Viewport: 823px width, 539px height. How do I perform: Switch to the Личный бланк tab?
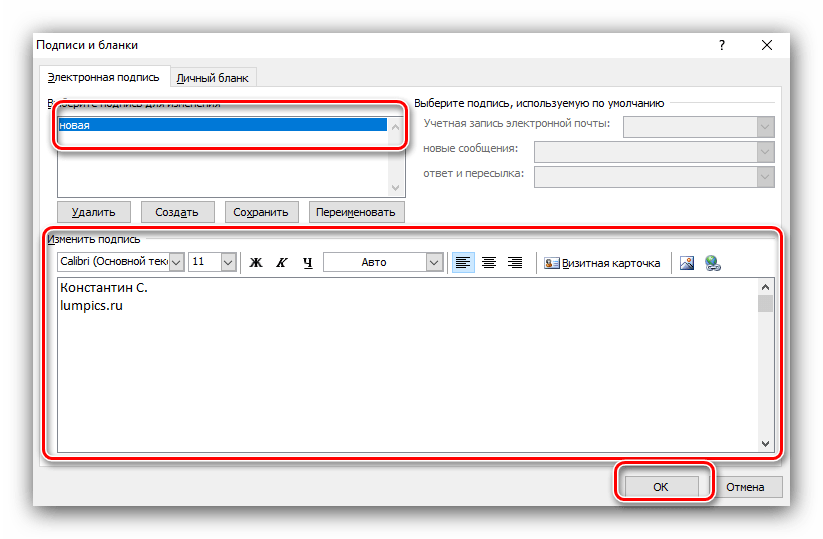[x=213, y=77]
